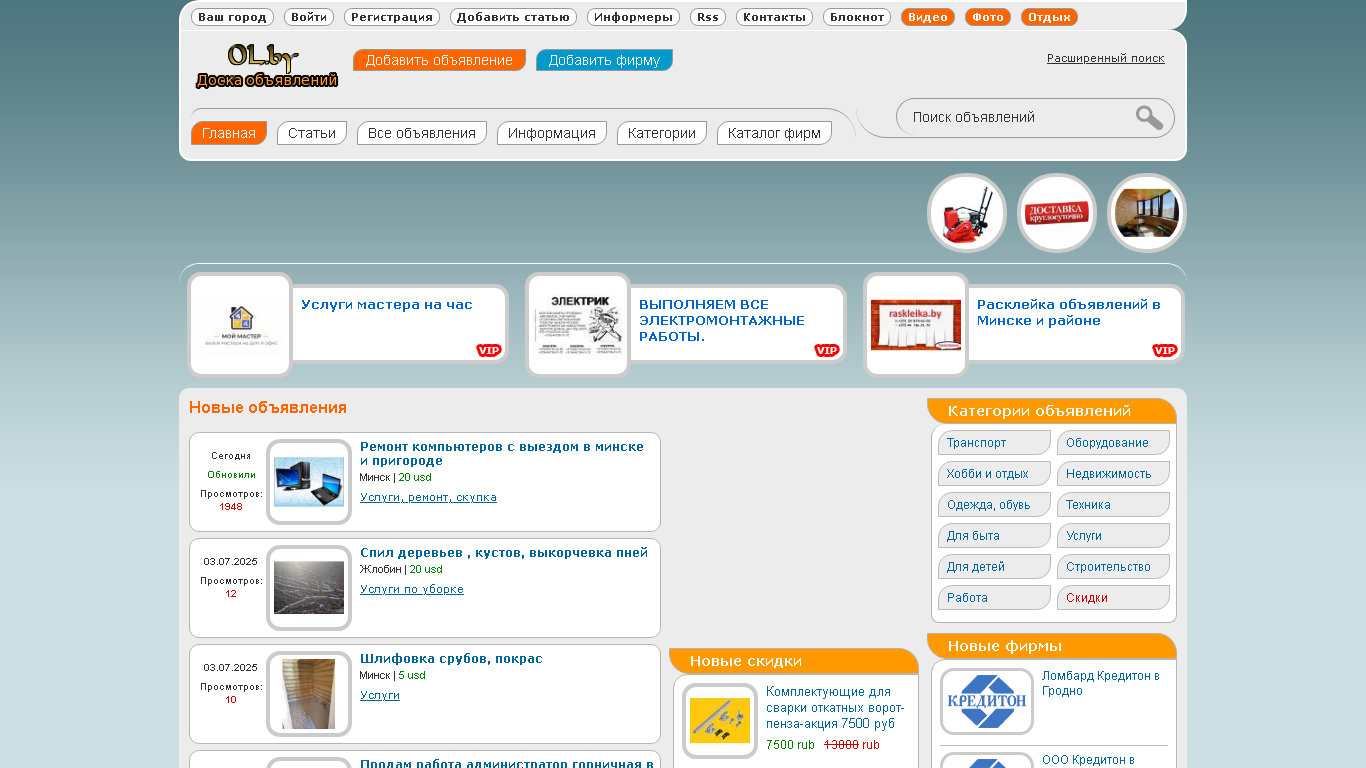Open log house sanding listing thumbnail

(x=309, y=694)
